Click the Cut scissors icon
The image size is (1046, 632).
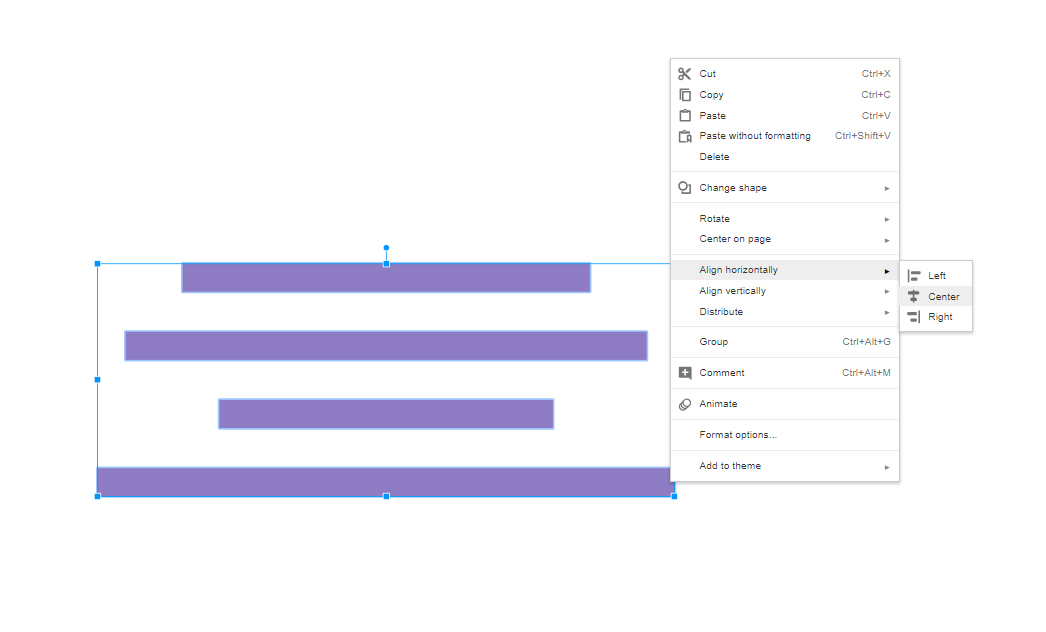pos(685,74)
